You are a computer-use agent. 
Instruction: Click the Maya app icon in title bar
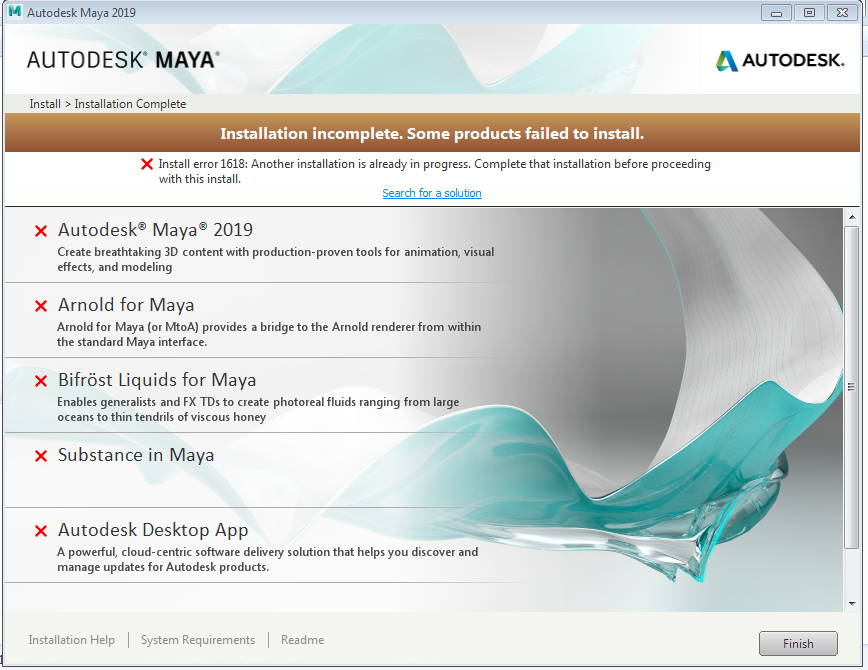pos(15,12)
